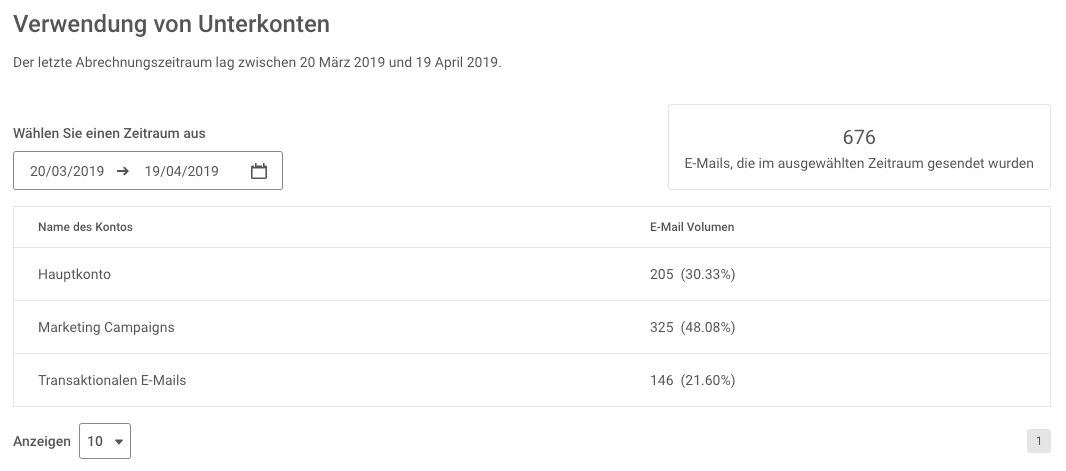This screenshot has height=471, width=1066.
Task: Select start date 20/03/2019 field
Action: pos(67,171)
